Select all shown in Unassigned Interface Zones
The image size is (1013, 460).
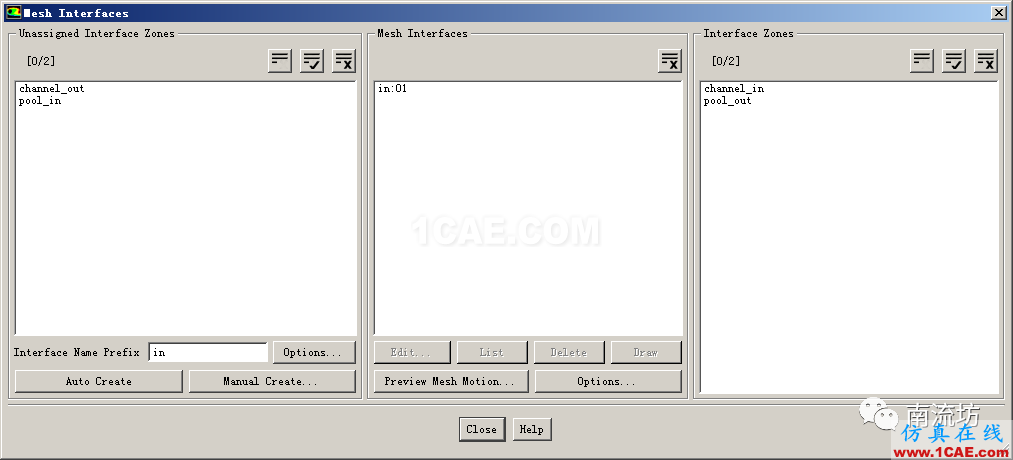pos(312,61)
